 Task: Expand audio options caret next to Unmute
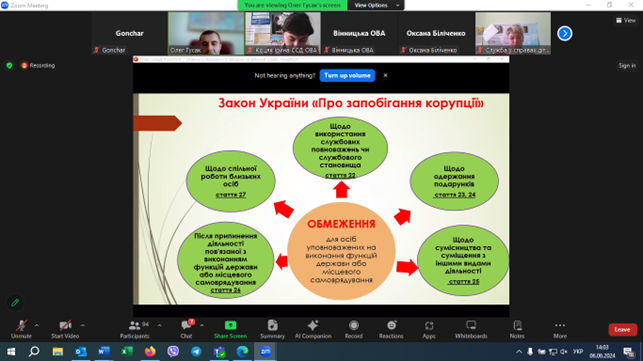tap(36, 325)
